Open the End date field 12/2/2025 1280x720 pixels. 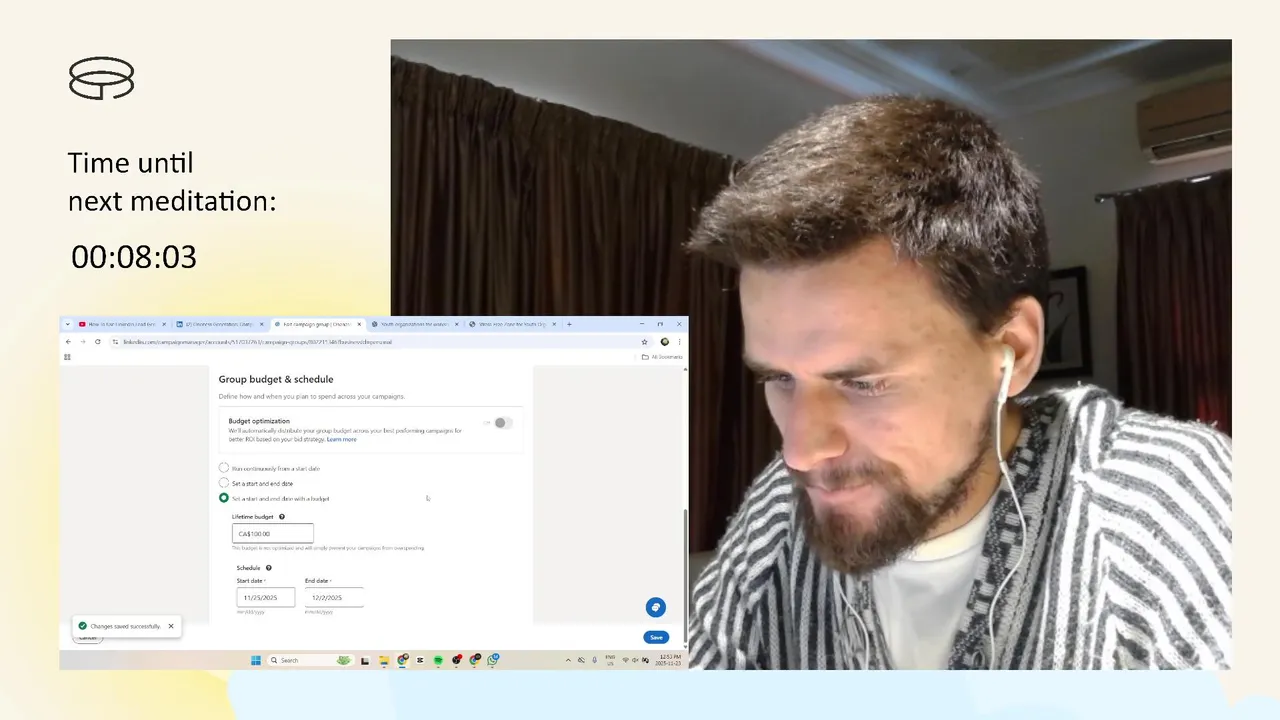[x=334, y=598]
